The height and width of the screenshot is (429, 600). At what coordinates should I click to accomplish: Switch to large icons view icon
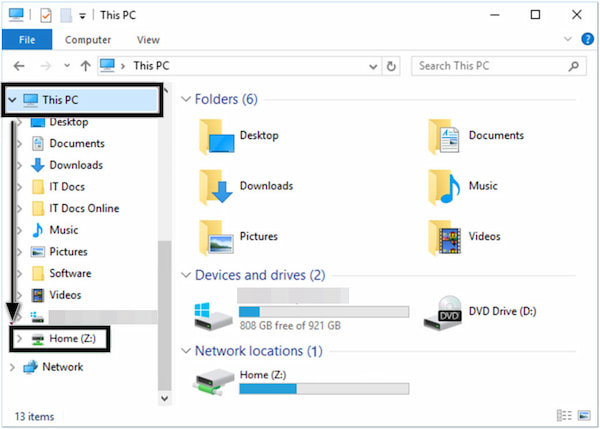(x=584, y=416)
